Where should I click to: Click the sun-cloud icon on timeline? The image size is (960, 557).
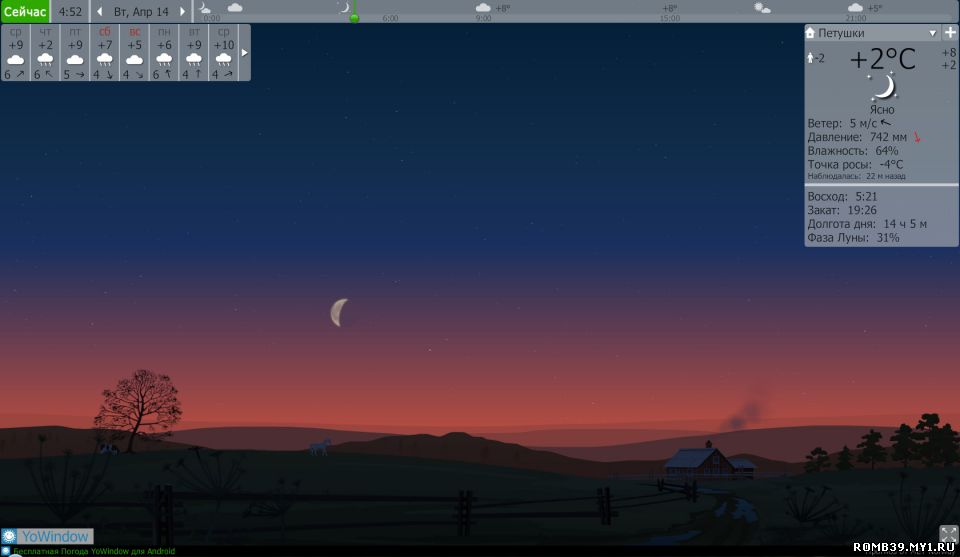click(x=762, y=7)
